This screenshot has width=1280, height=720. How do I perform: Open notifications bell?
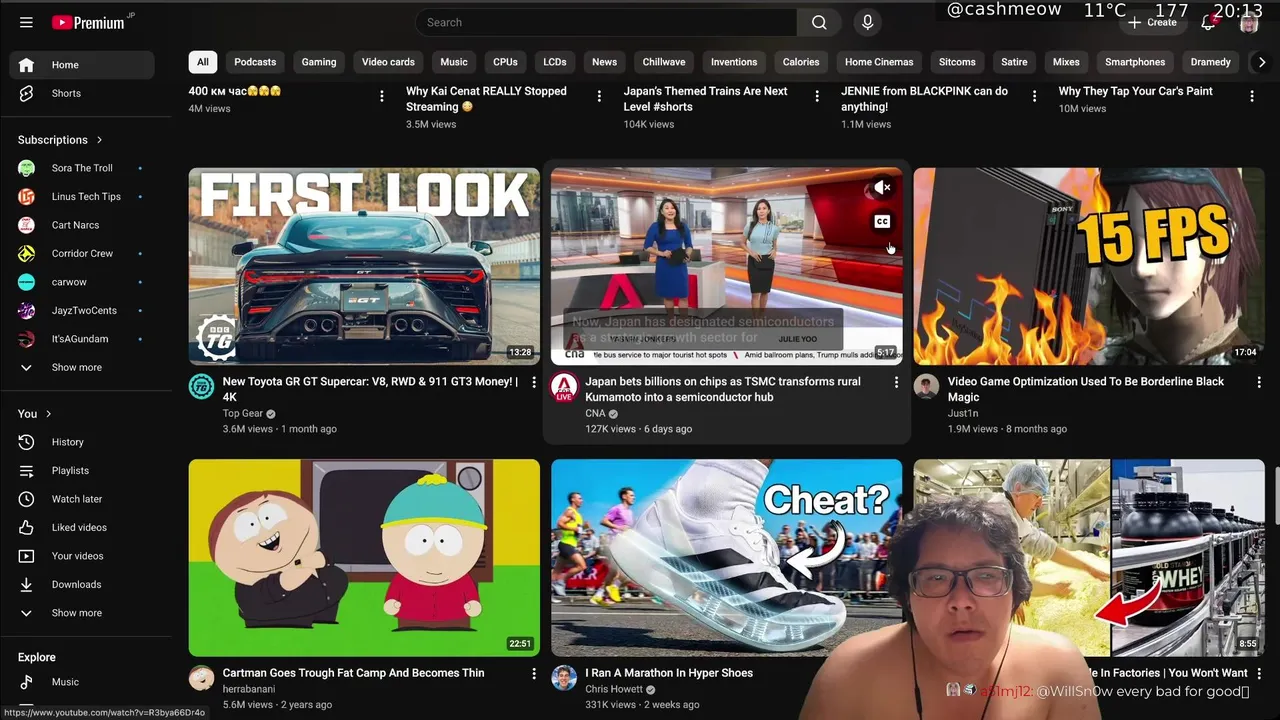coord(1208,22)
